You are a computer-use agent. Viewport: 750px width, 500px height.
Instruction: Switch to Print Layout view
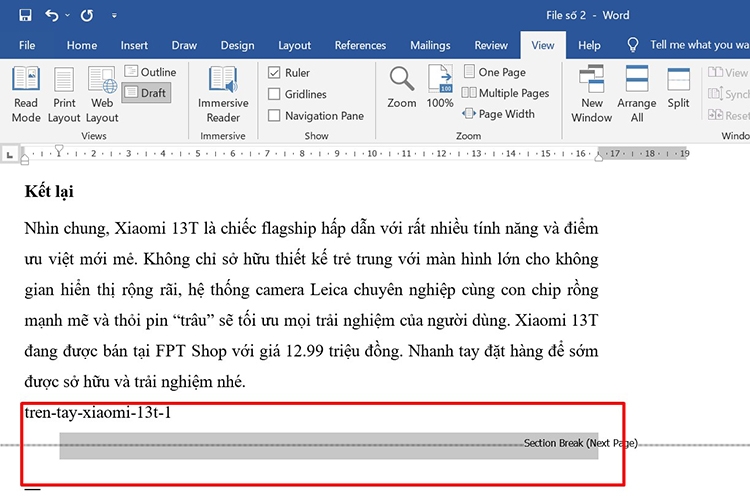[x=64, y=95]
